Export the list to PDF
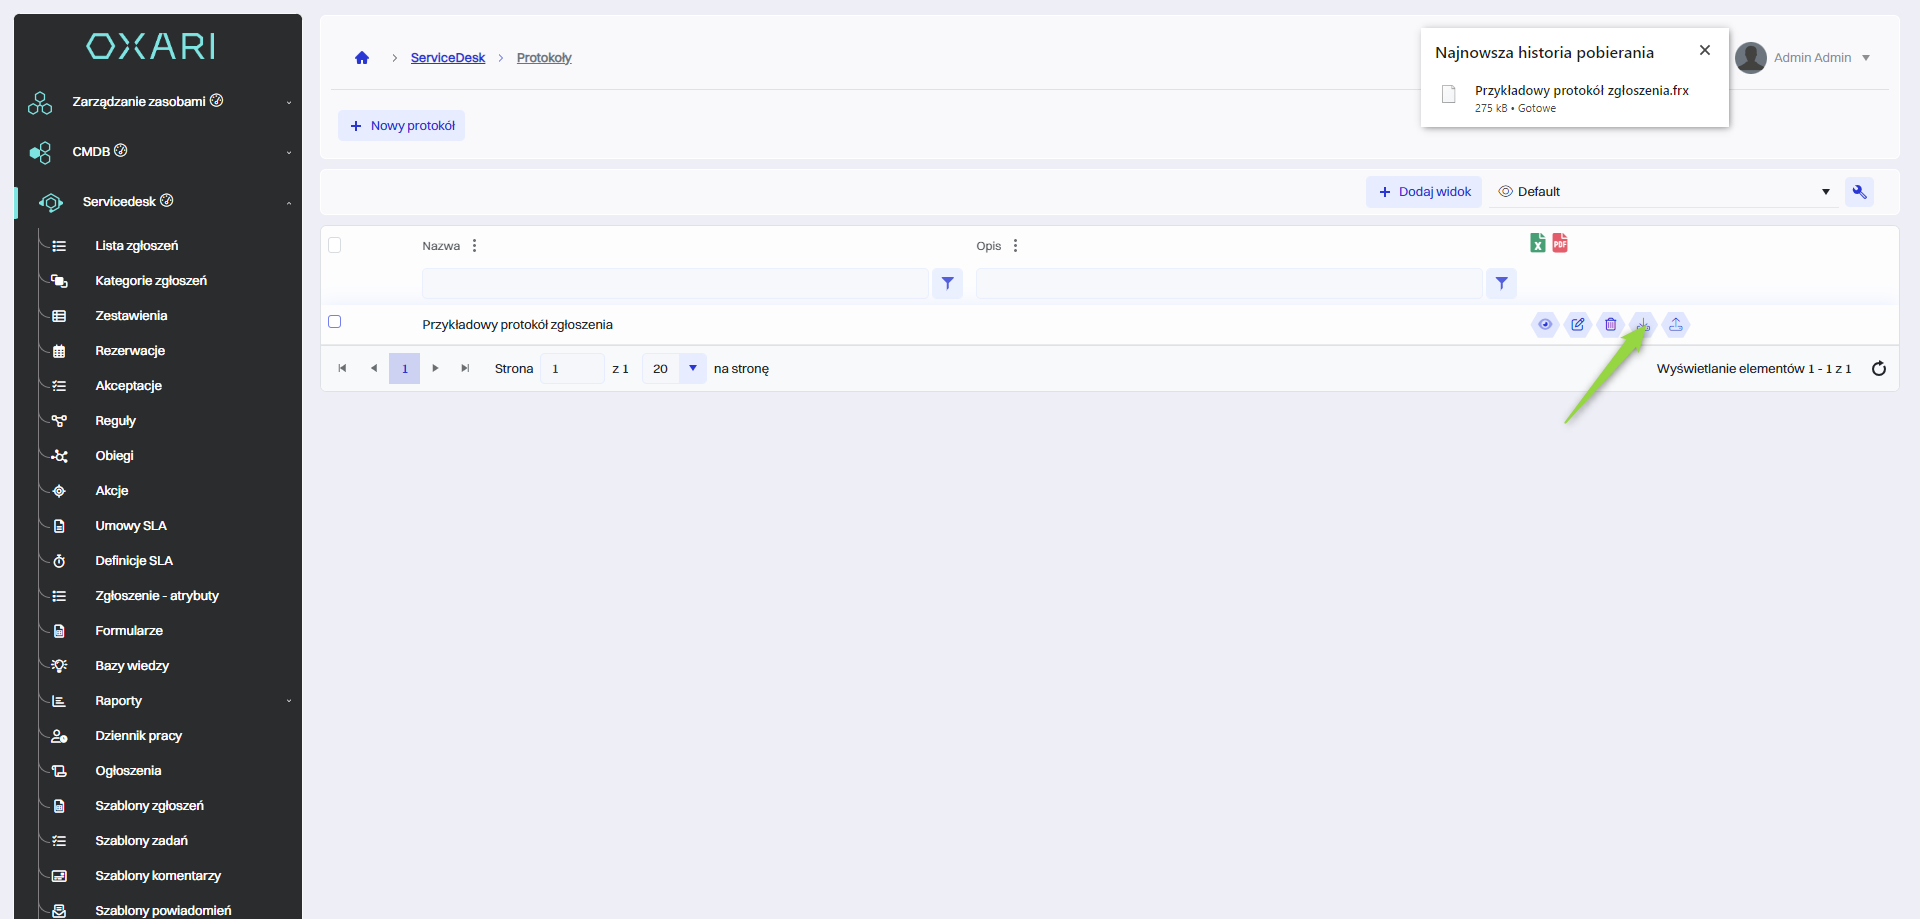Image resolution: width=1920 pixels, height=919 pixels. pyautogui.click(x=1560, y=243)
